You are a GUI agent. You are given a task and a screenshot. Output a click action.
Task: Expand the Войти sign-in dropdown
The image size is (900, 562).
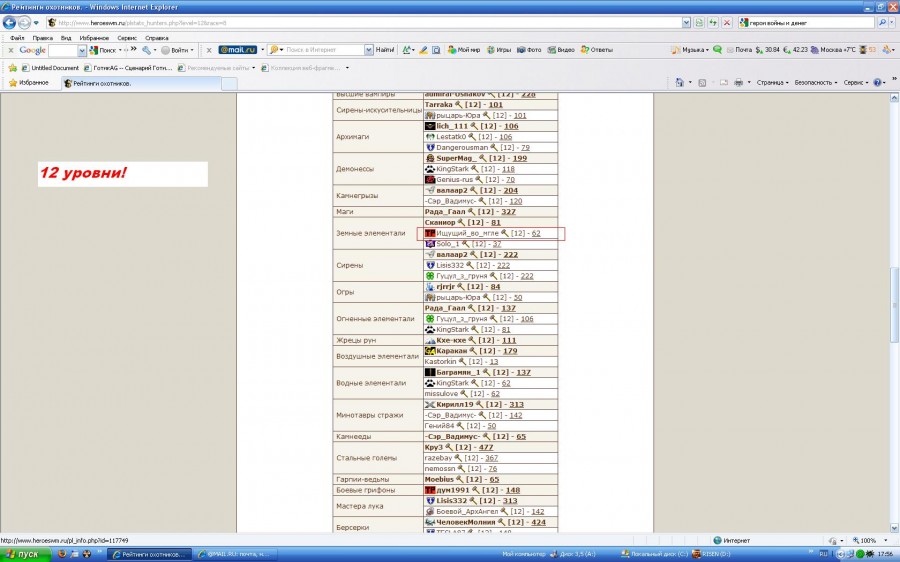[x=192, y=51]
